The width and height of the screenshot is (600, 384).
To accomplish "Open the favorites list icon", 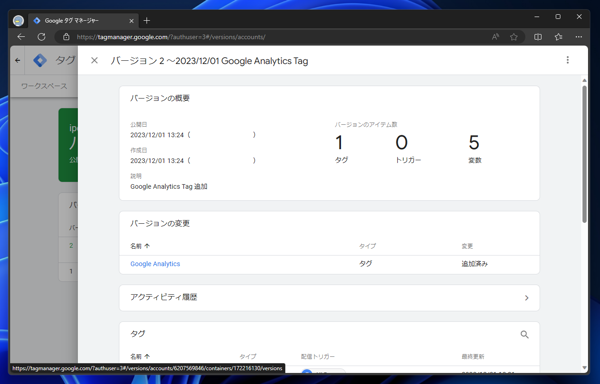I will (x=558, y=37).
